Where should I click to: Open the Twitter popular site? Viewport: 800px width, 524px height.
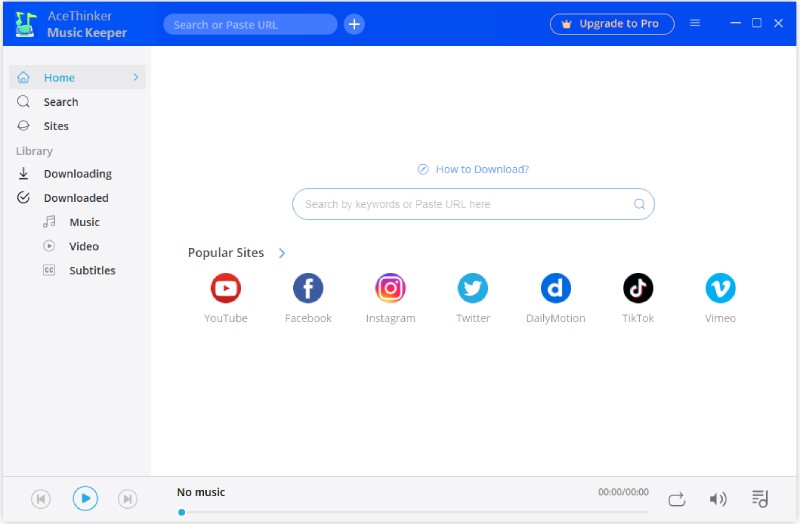point(473,288)
